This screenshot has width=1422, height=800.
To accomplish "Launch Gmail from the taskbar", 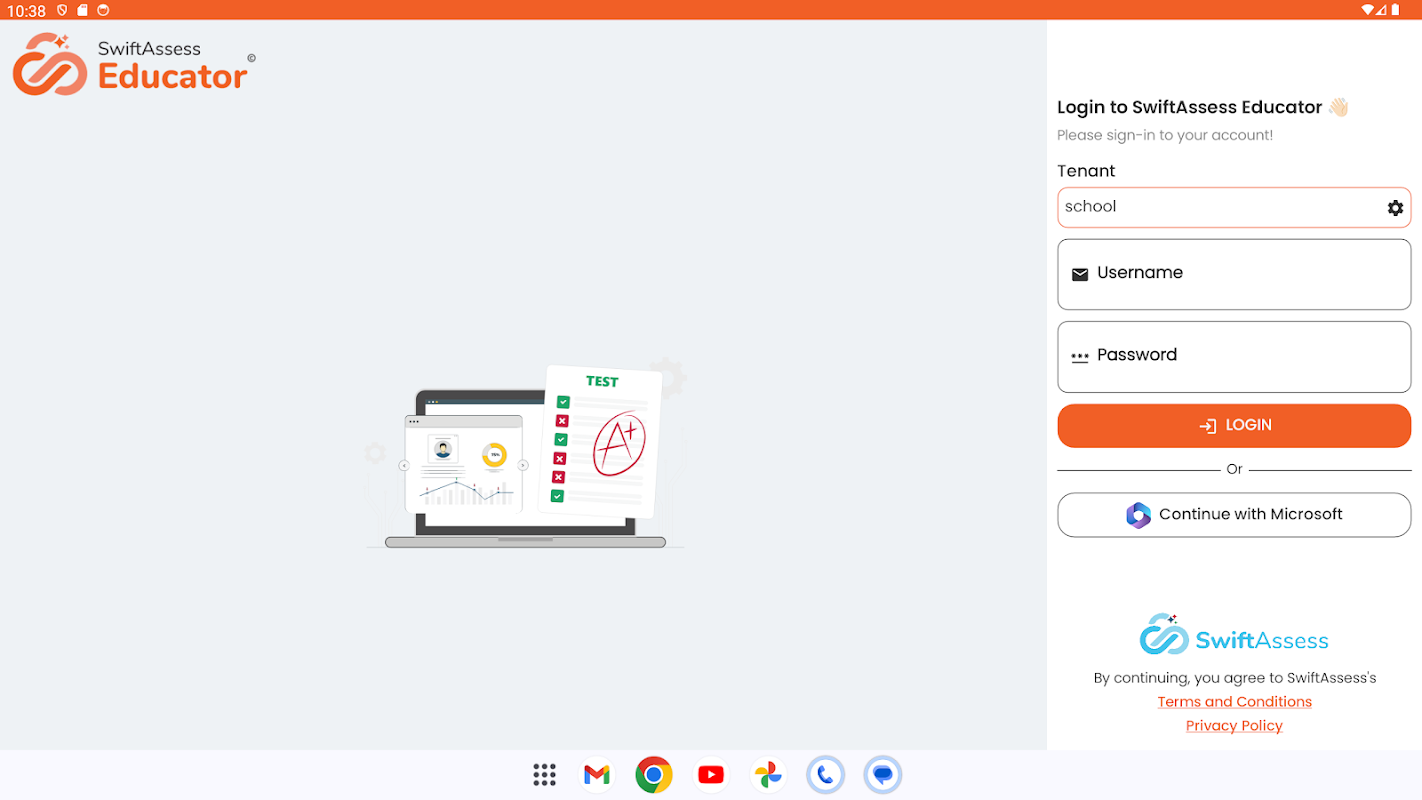I will 597,775.
